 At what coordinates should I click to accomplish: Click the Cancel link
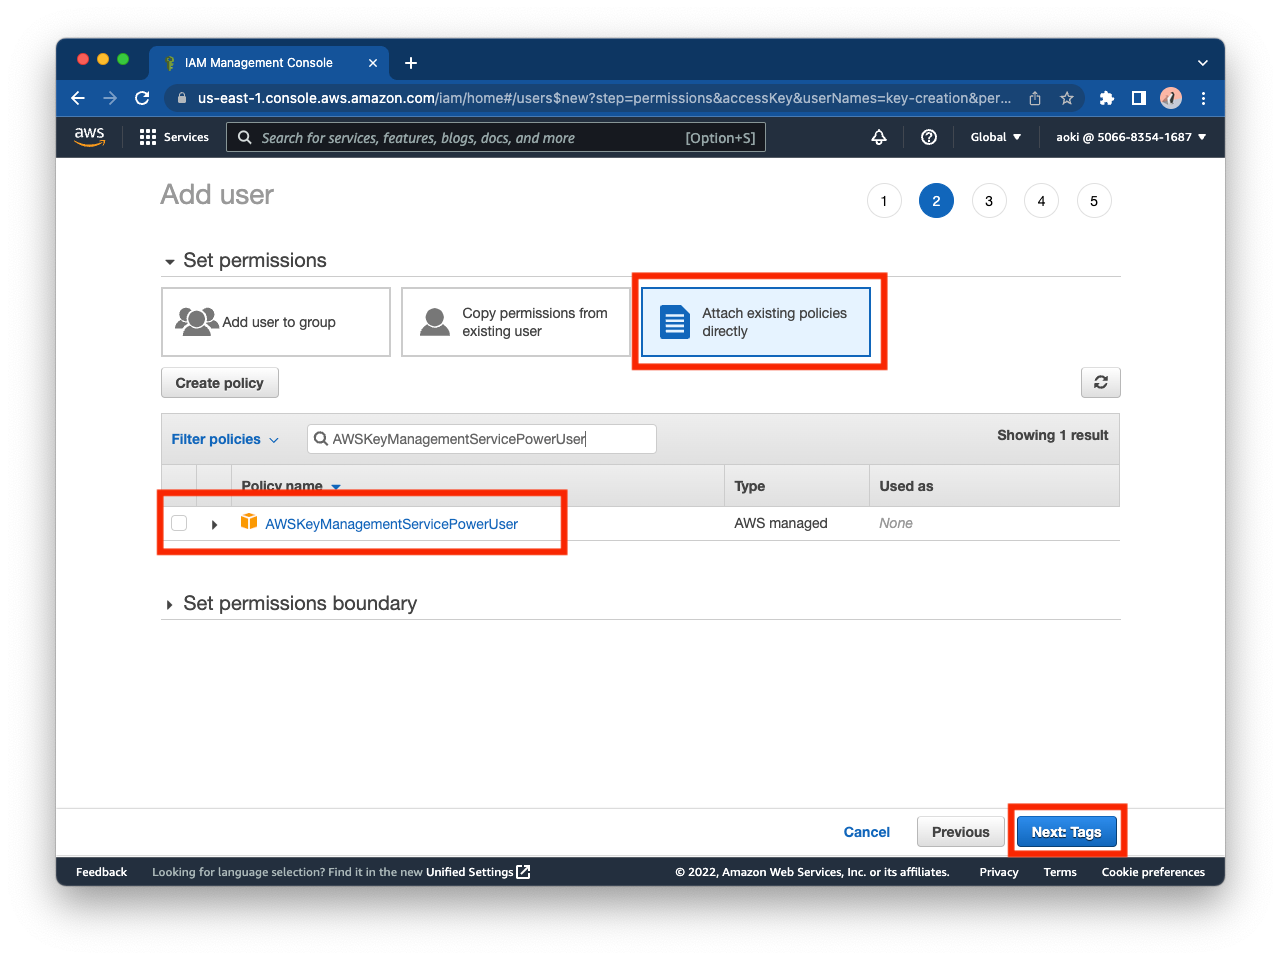click(x=867, y=832)
